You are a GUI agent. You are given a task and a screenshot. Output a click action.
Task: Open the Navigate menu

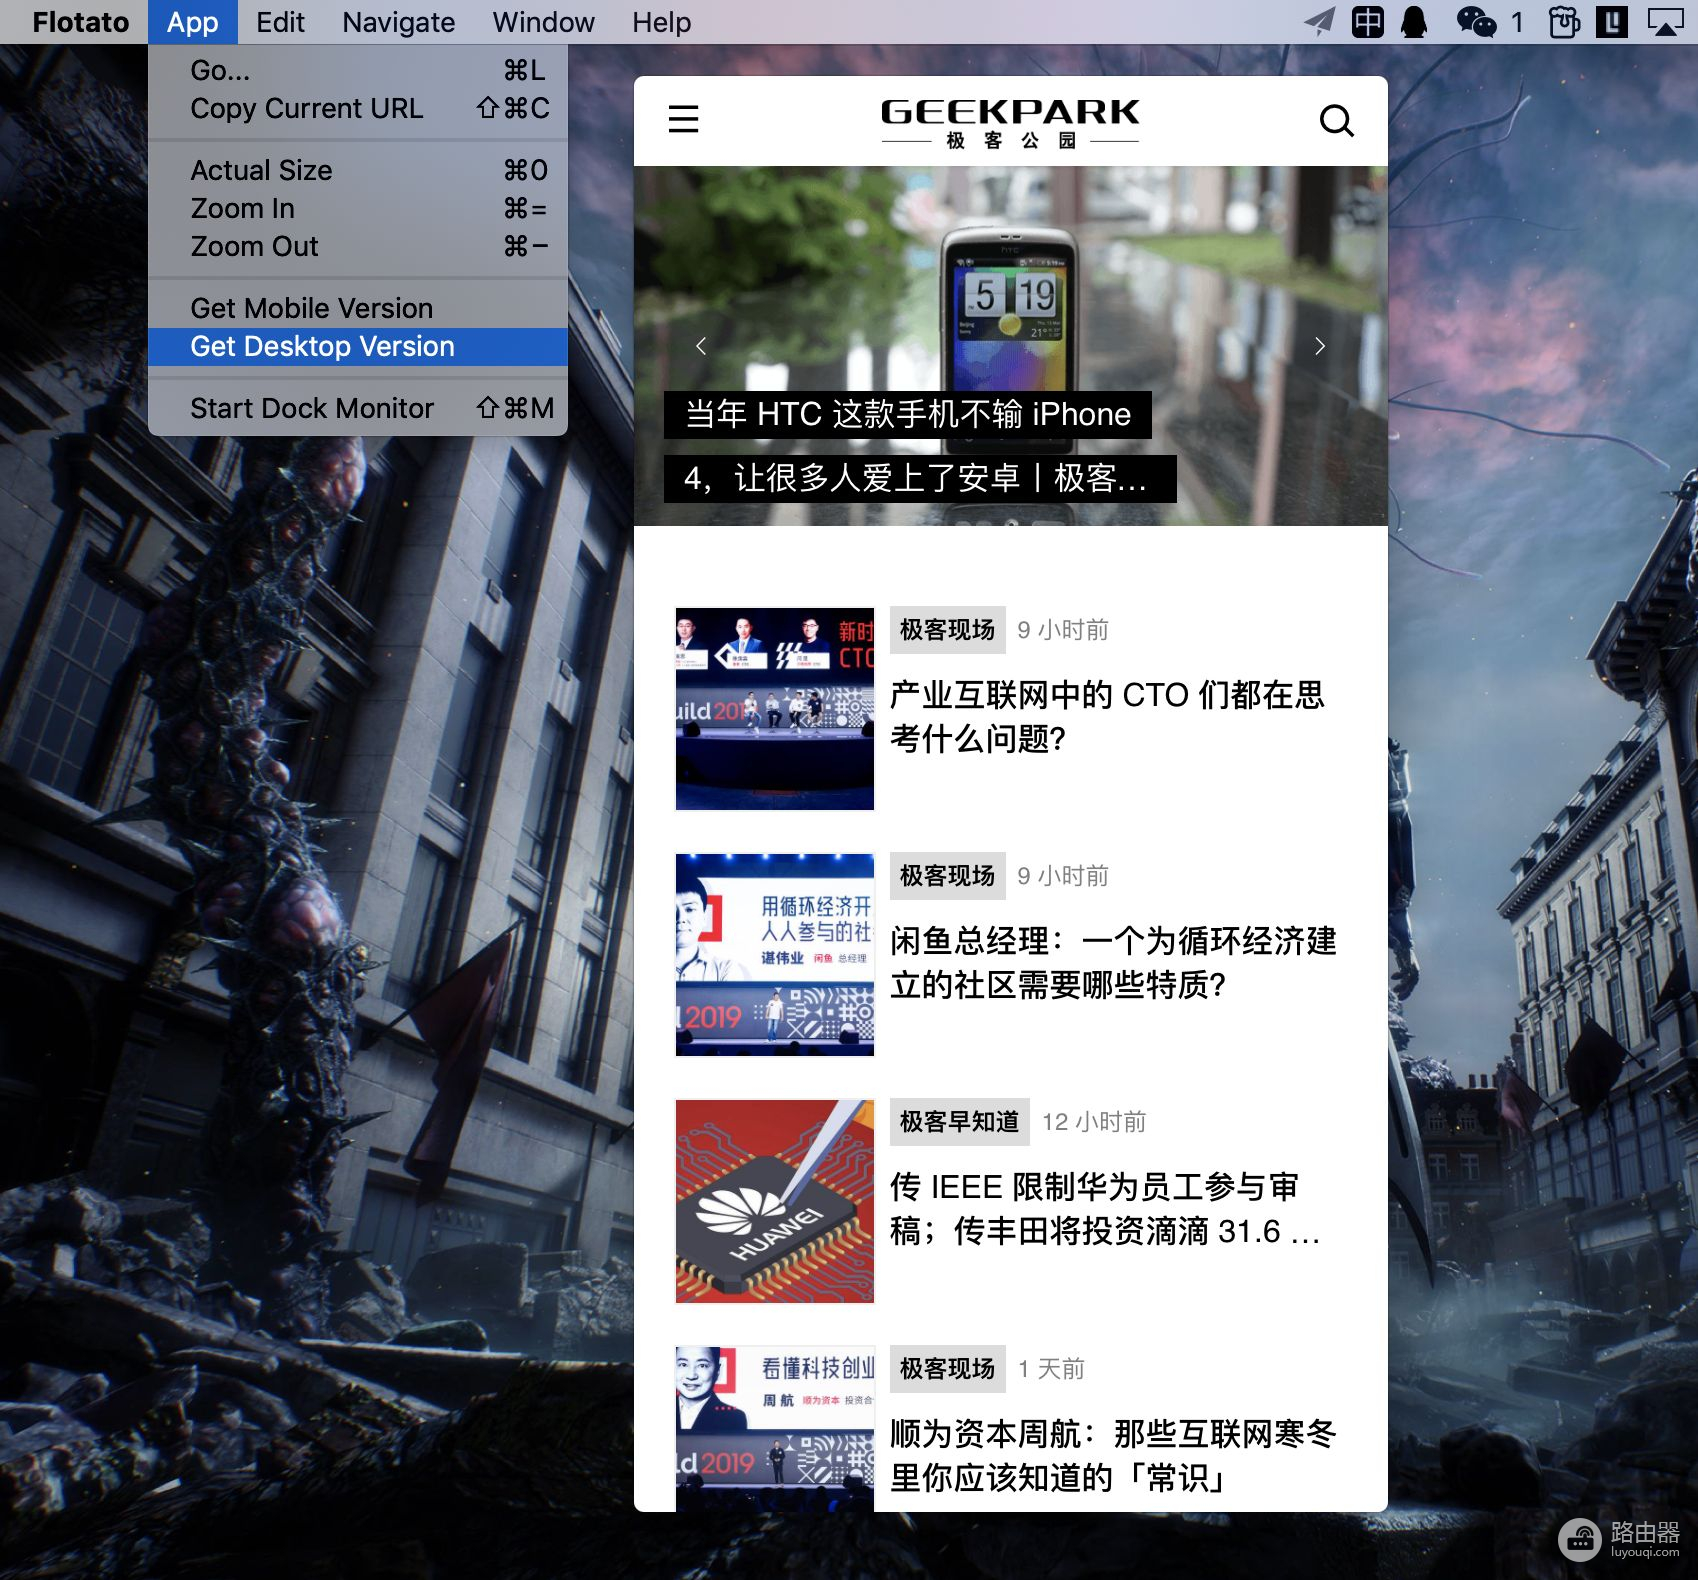click(x=398, y=22)
